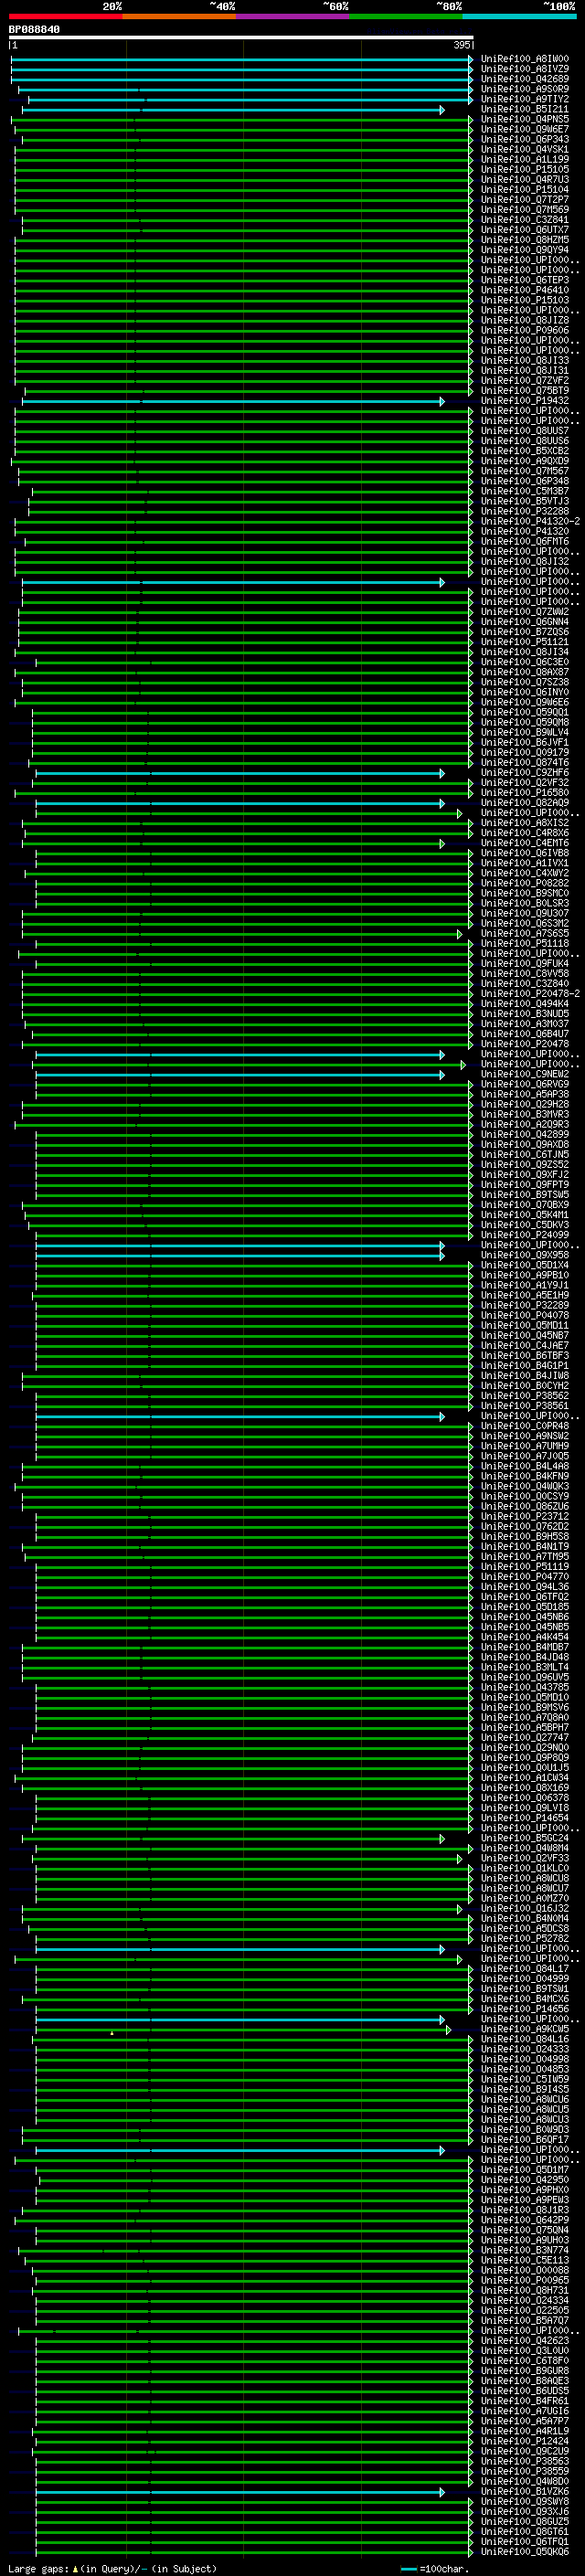Select hit label UniRef100_A9PB10
Viewport: 585px width, 2576px height.
click(x=525, y=1276)
